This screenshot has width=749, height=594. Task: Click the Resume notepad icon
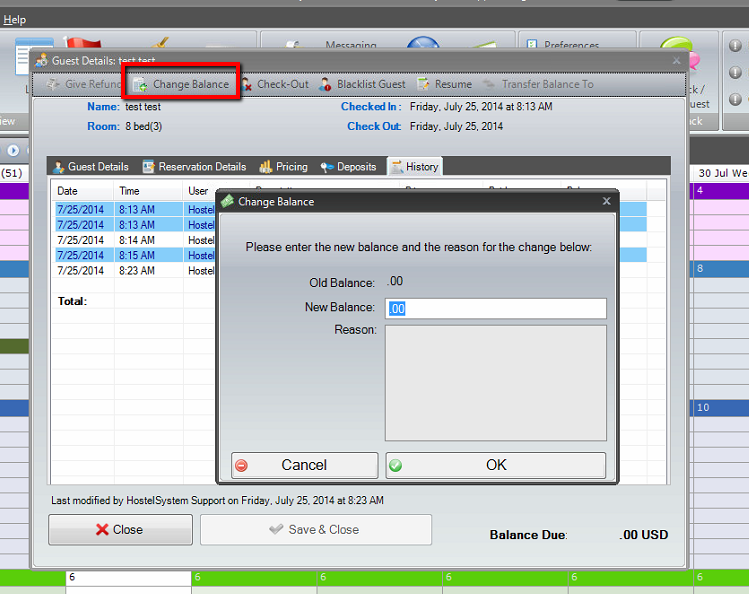click(423, 85)
